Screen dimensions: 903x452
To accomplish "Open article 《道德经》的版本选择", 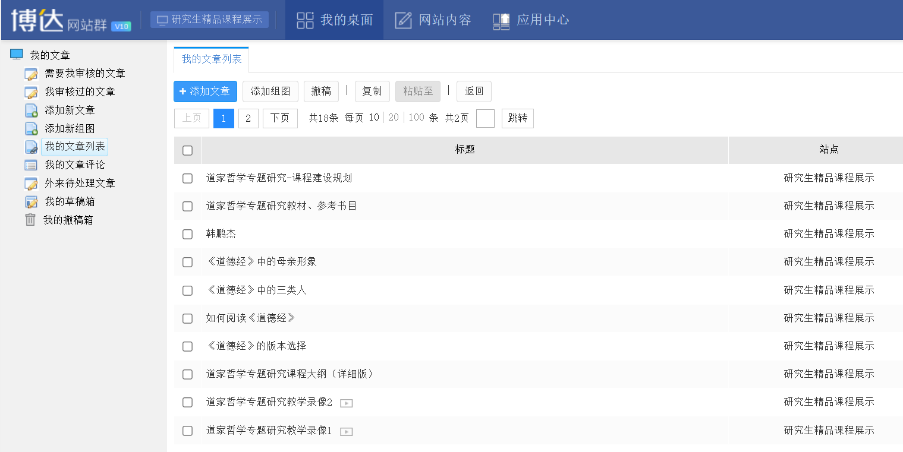I will click(x=255, y=346).
